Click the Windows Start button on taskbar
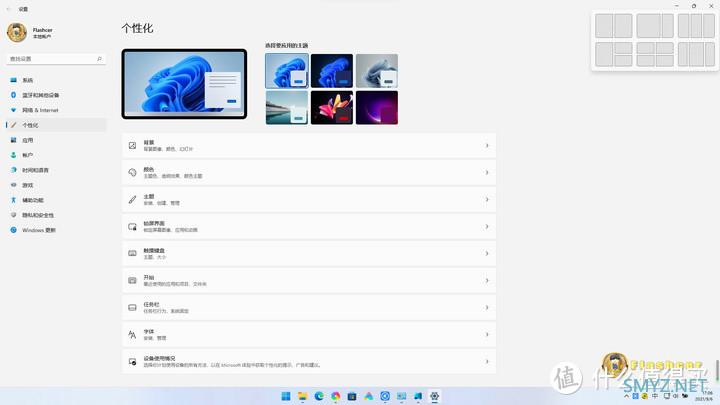720x405 pixels. pos(286,396)
